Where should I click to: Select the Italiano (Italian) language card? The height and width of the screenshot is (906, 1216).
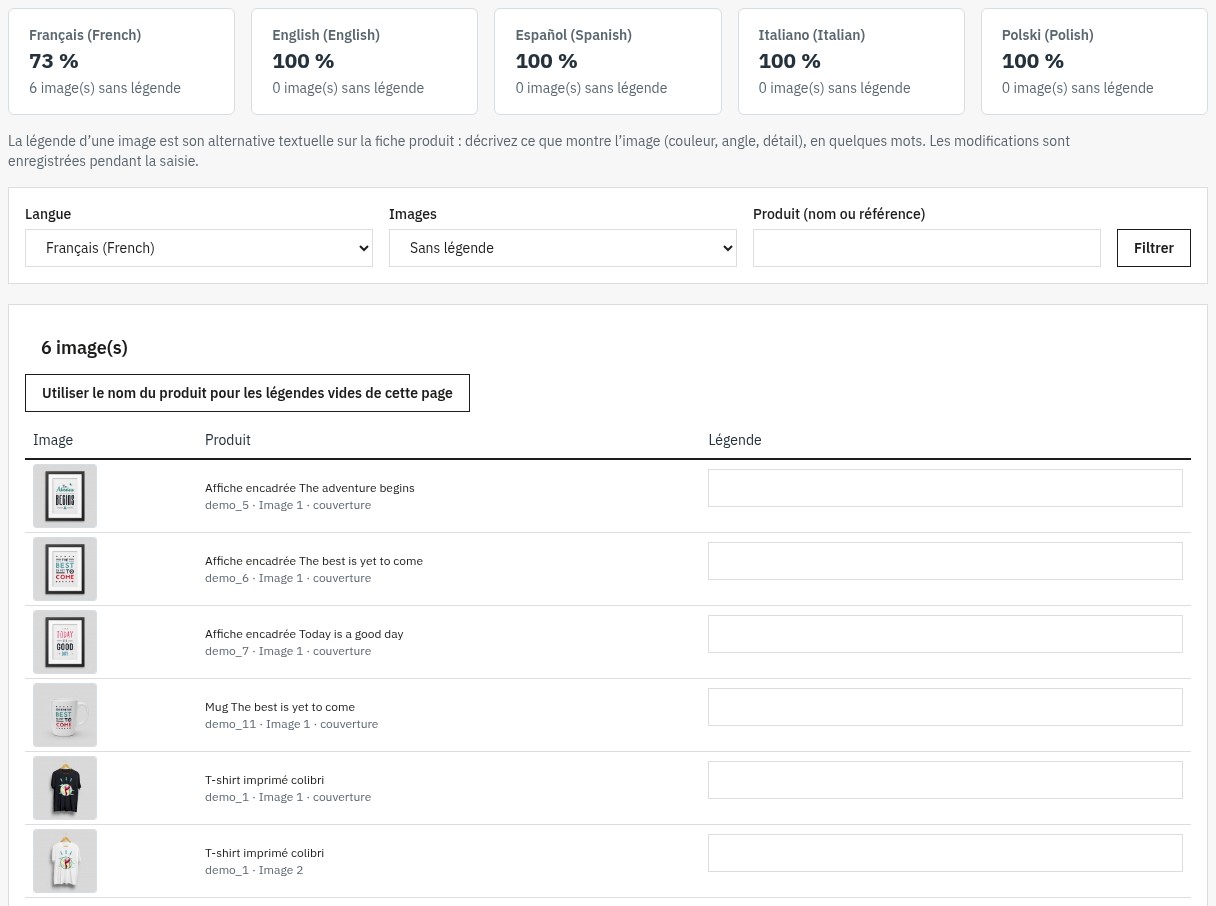pos(851,61)
